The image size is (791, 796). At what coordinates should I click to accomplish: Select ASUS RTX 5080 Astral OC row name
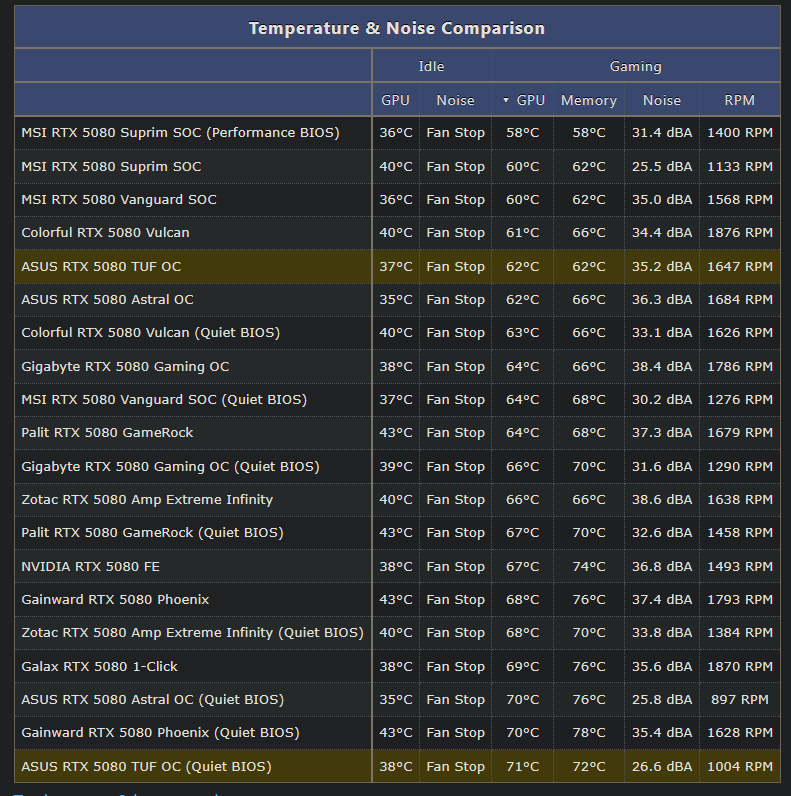click(x=107, y=300)
